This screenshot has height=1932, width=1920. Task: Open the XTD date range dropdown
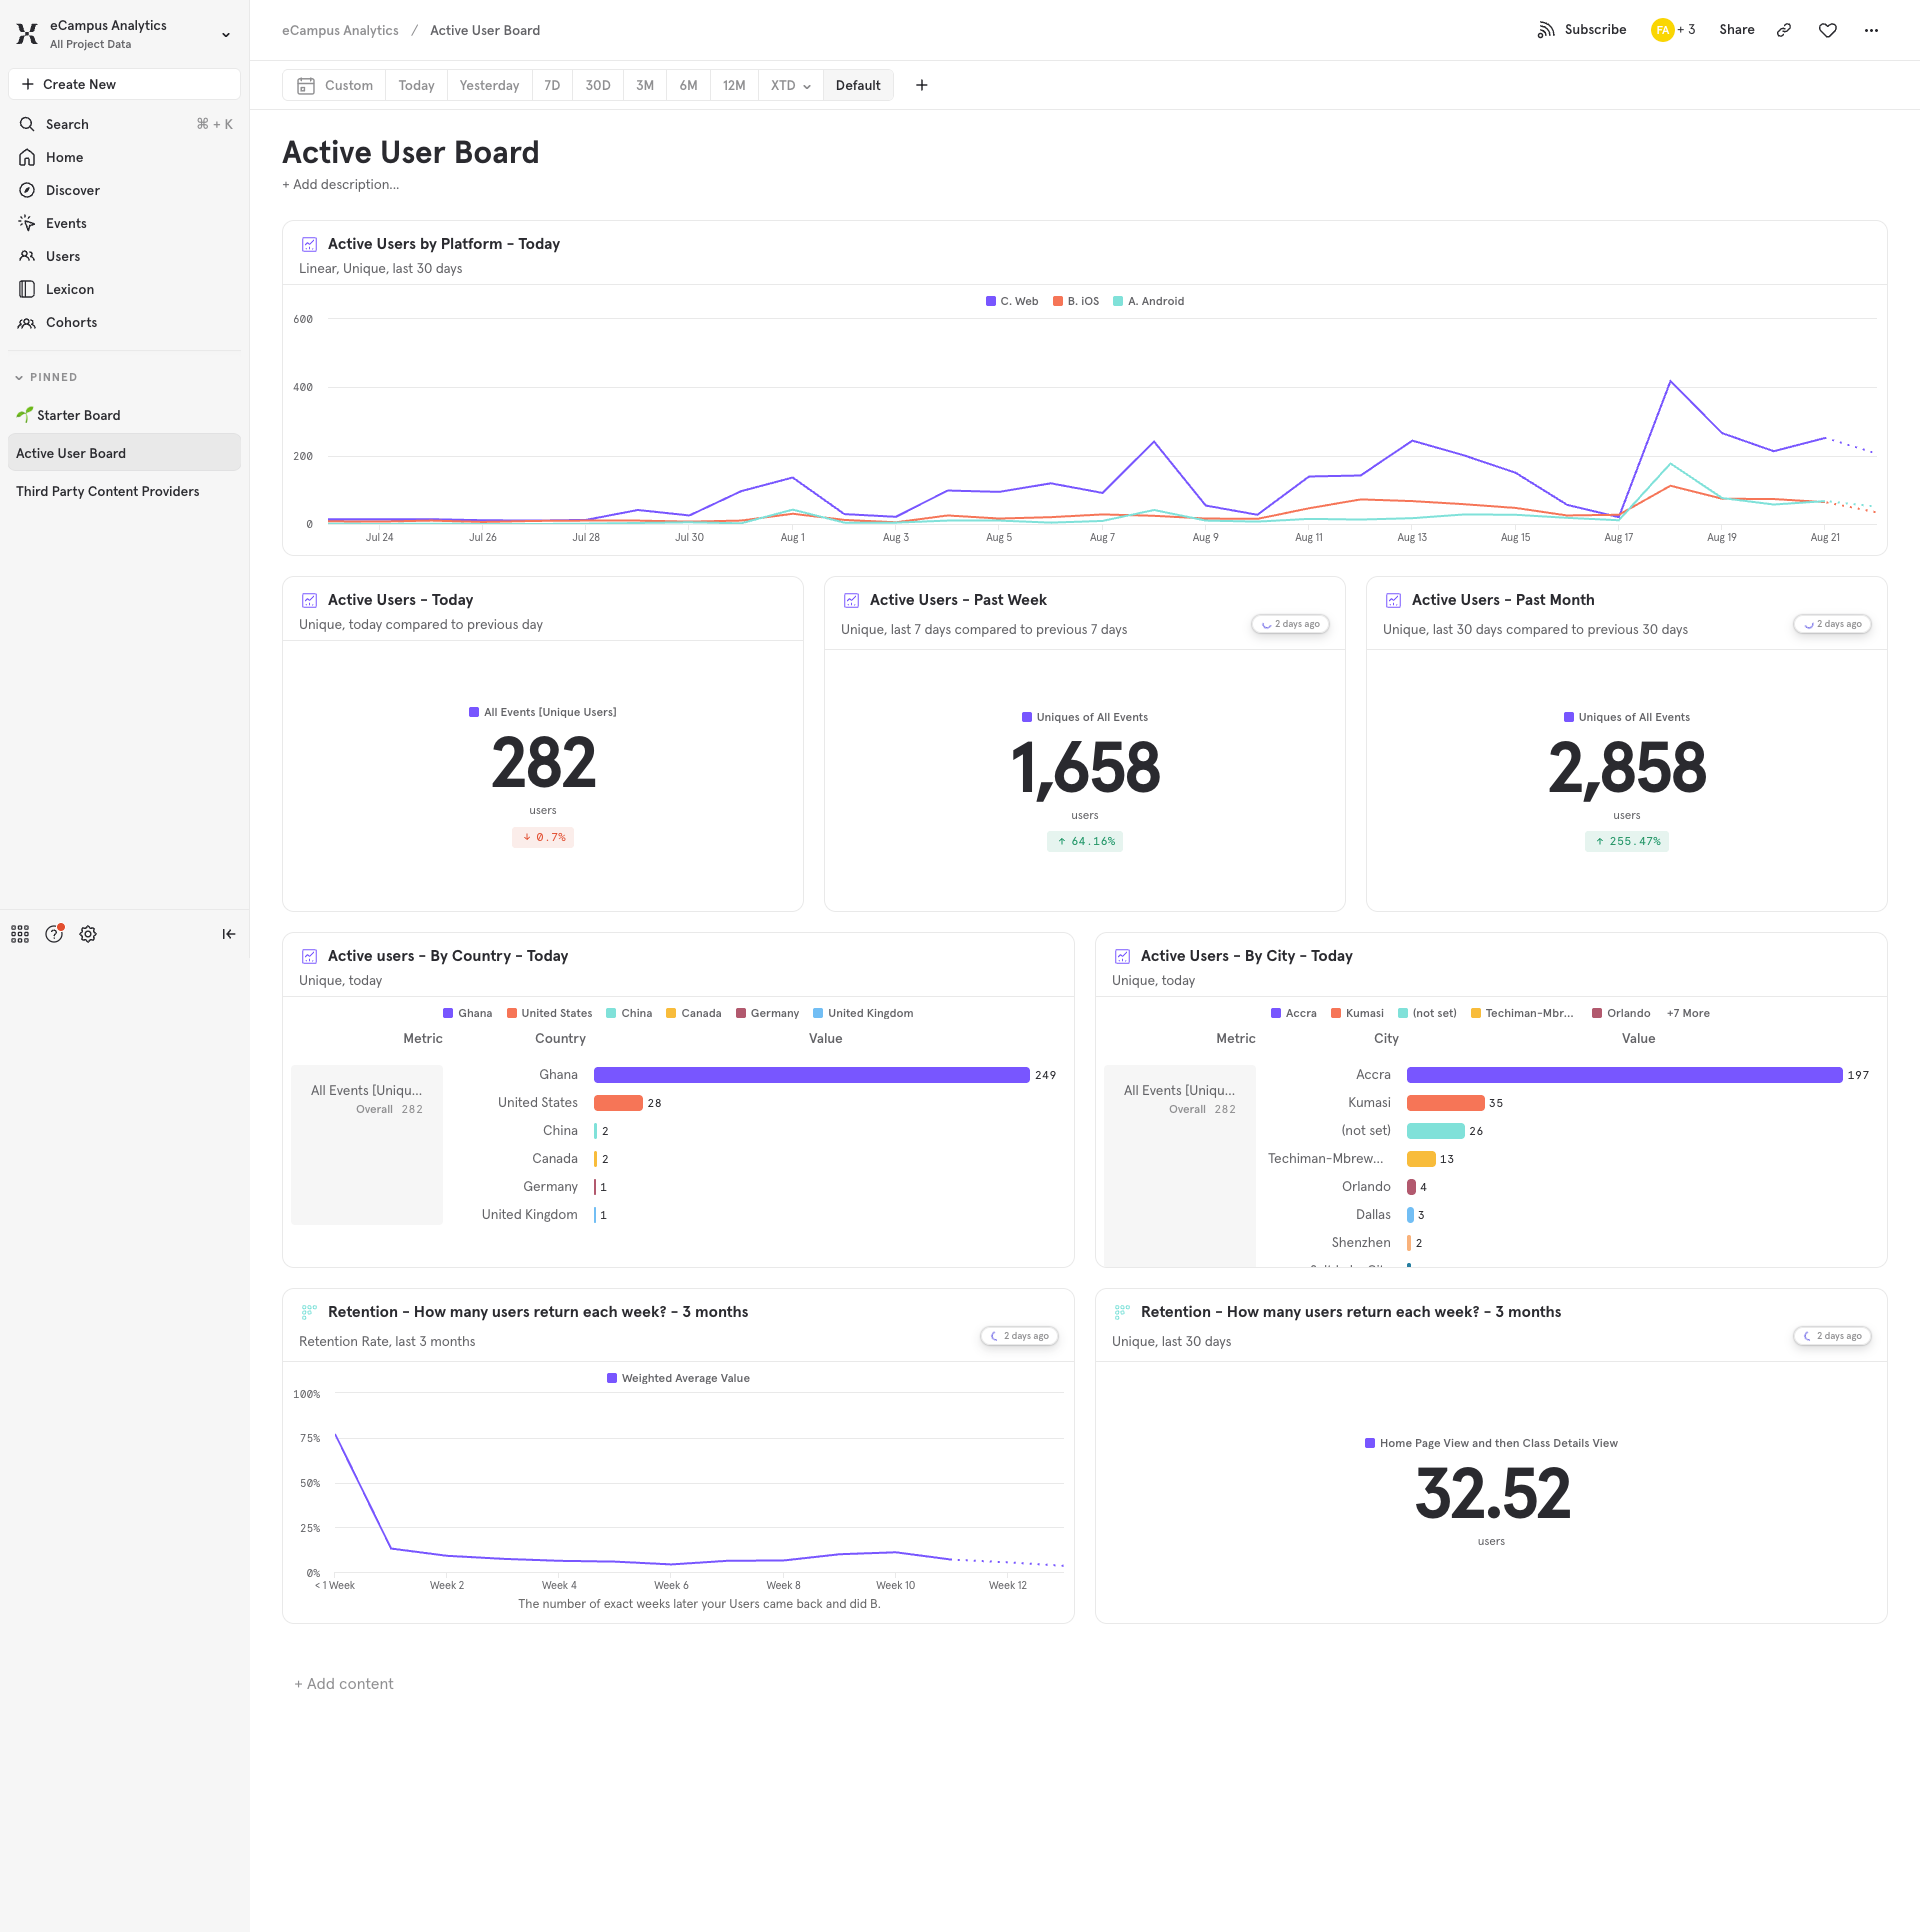(x=790, y=85)
